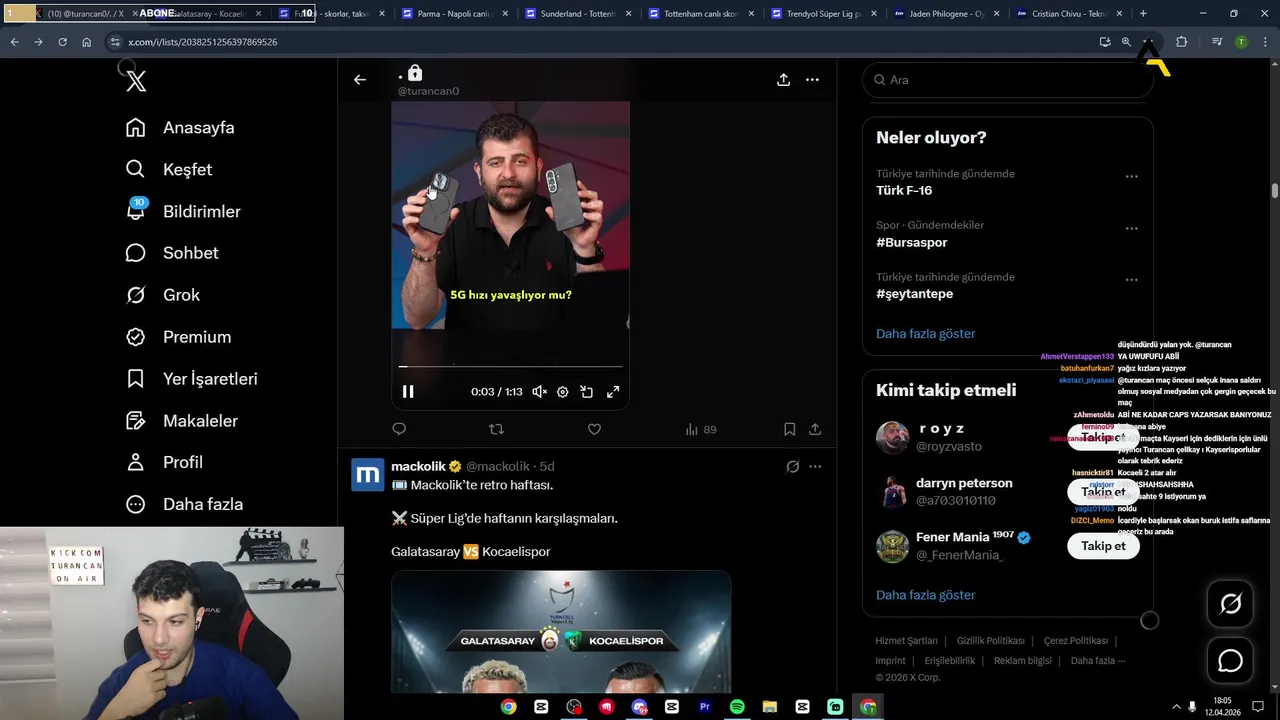Go to Anasayfa in the sidebar
Image resolution: width=1280 pixels, height=720 pixels.
click(180, 128)
